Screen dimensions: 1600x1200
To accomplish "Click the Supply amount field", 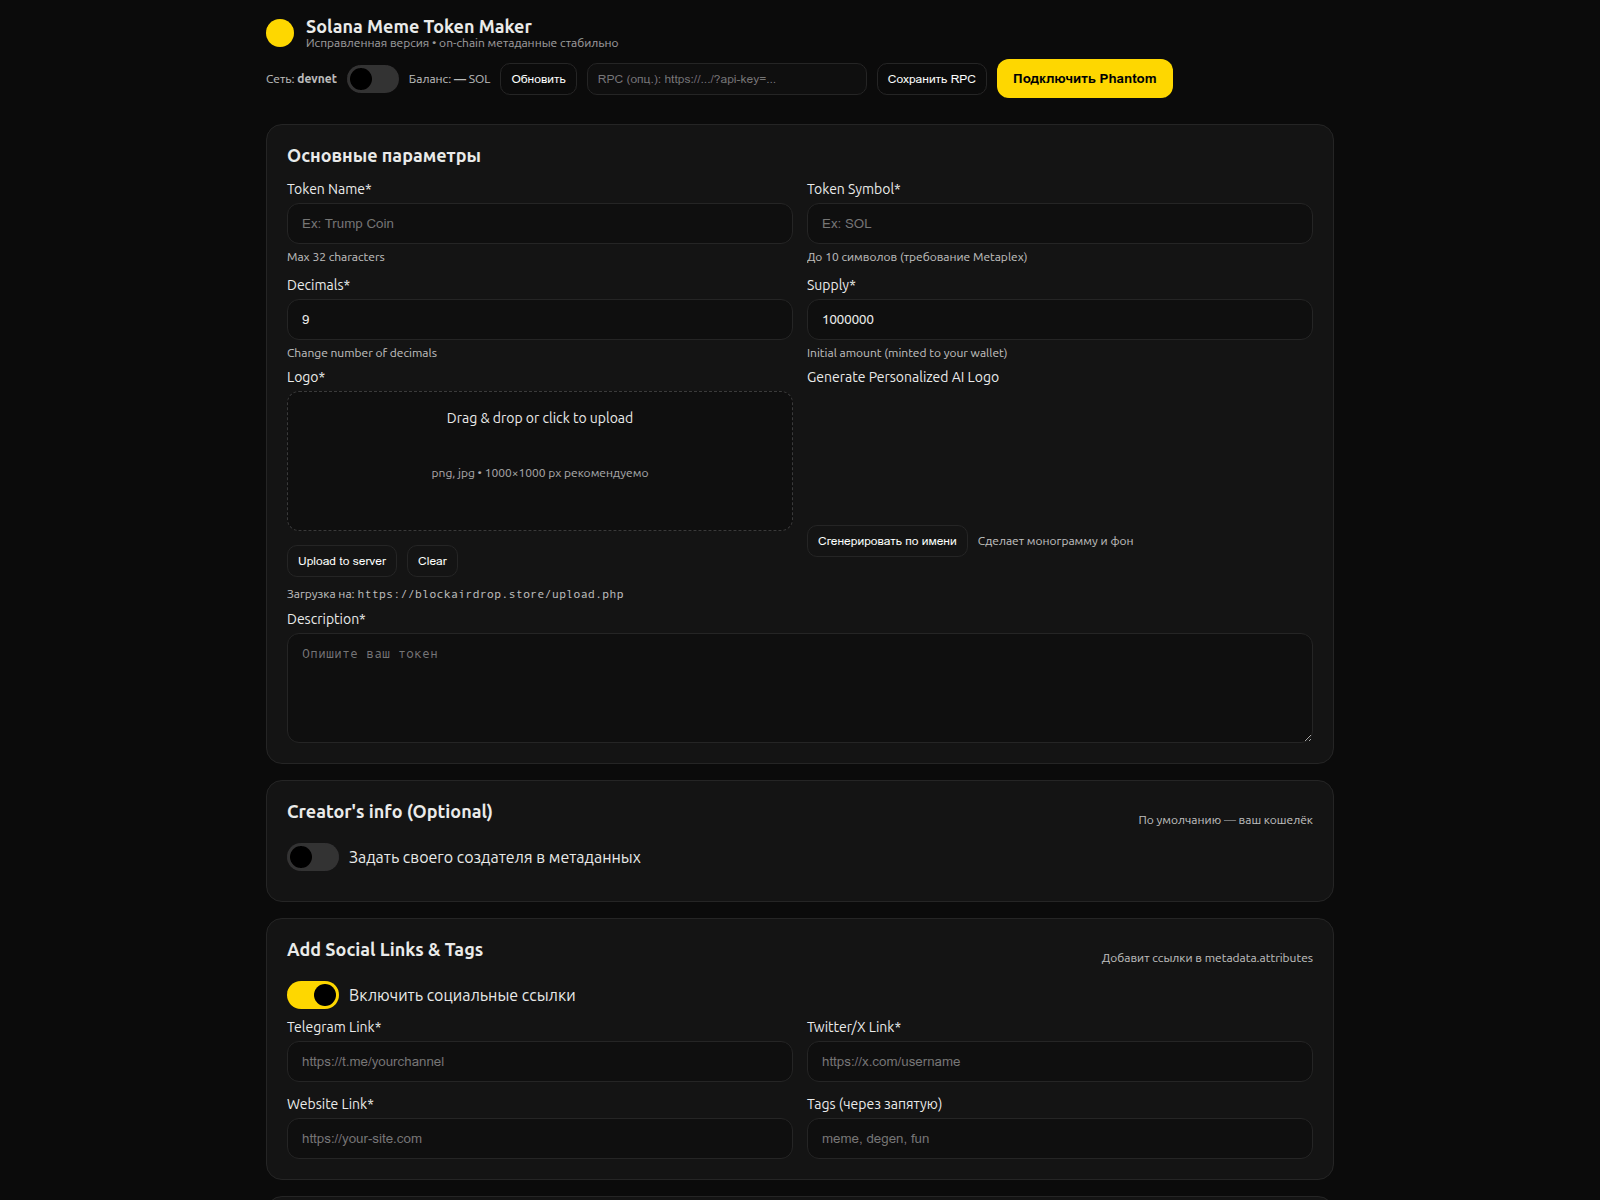I will pyautogui.click(x=1059, y=319).
